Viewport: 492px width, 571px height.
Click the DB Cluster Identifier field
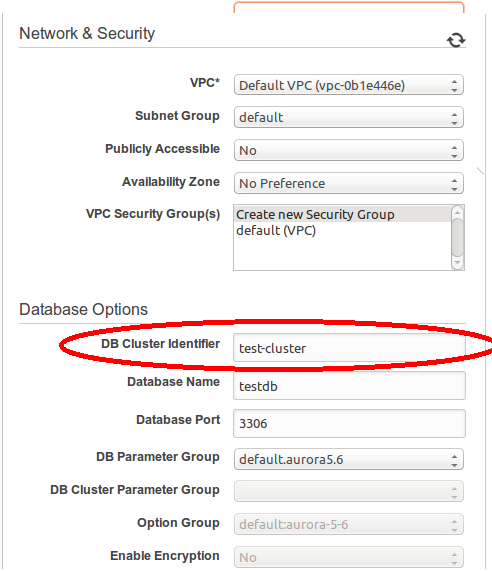click(349, 348)
